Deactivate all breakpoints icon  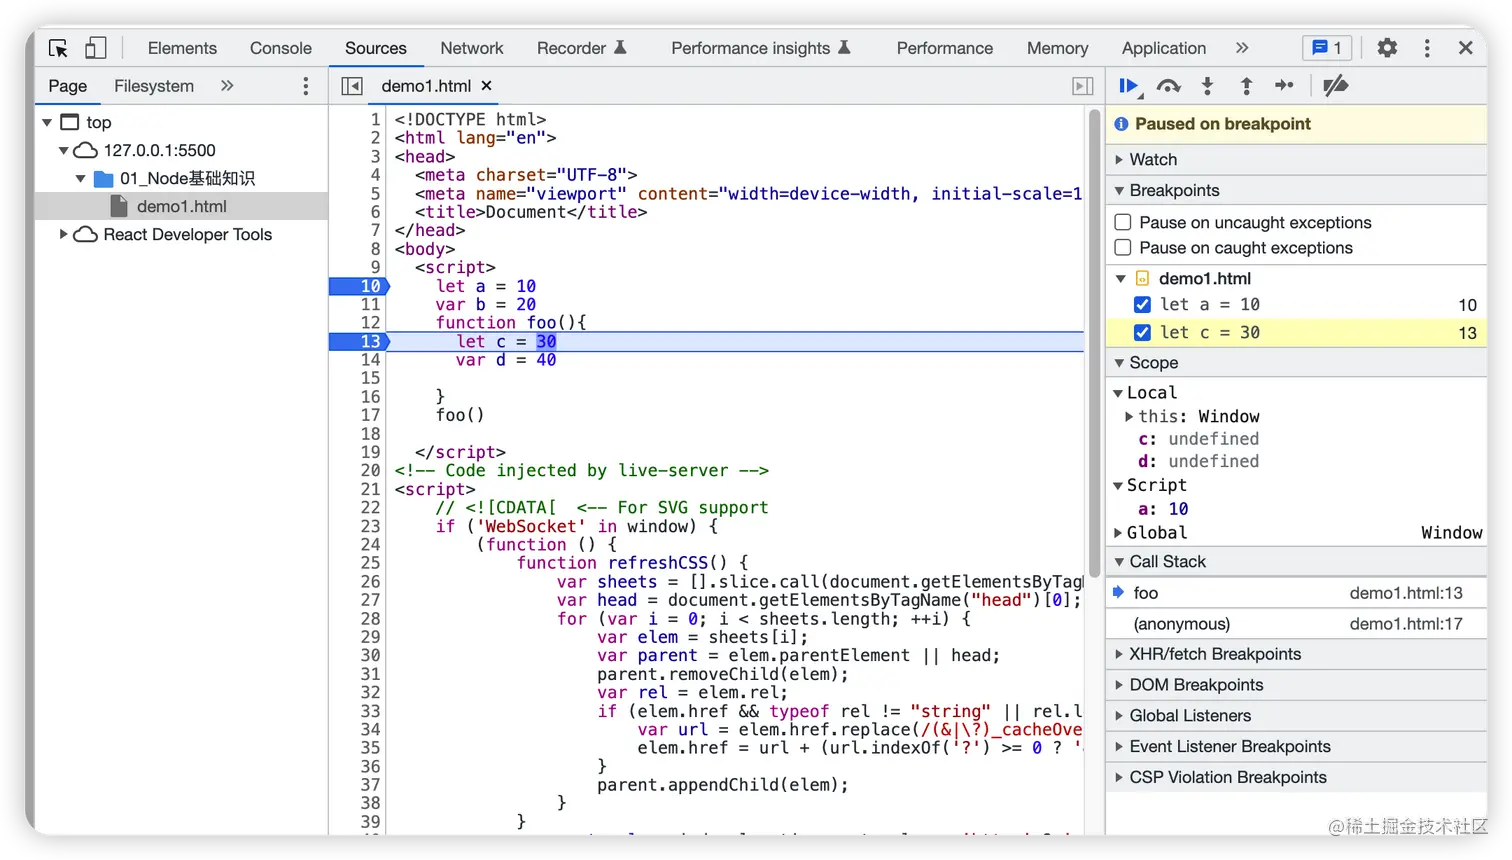point(1335,86)
